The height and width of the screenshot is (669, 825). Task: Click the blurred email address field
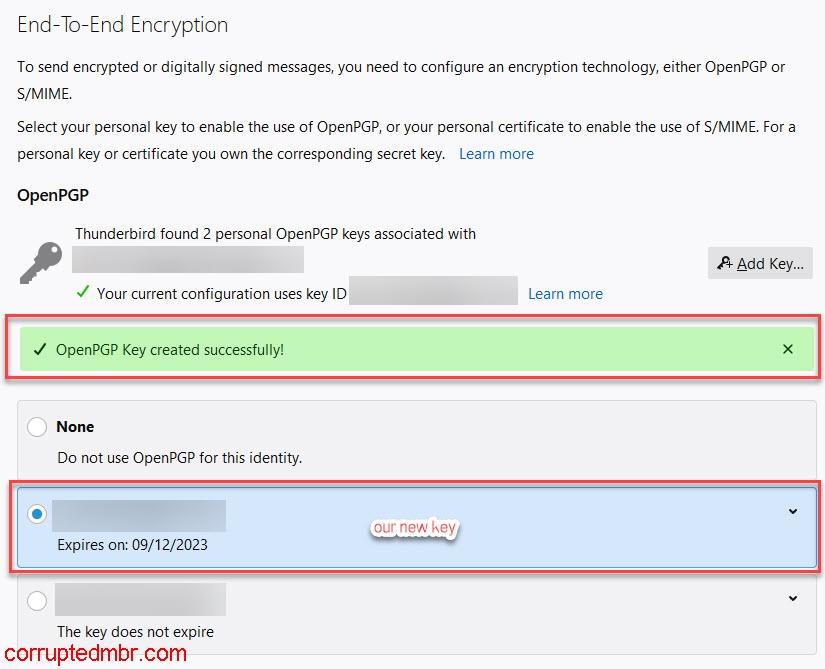(188, 259)
